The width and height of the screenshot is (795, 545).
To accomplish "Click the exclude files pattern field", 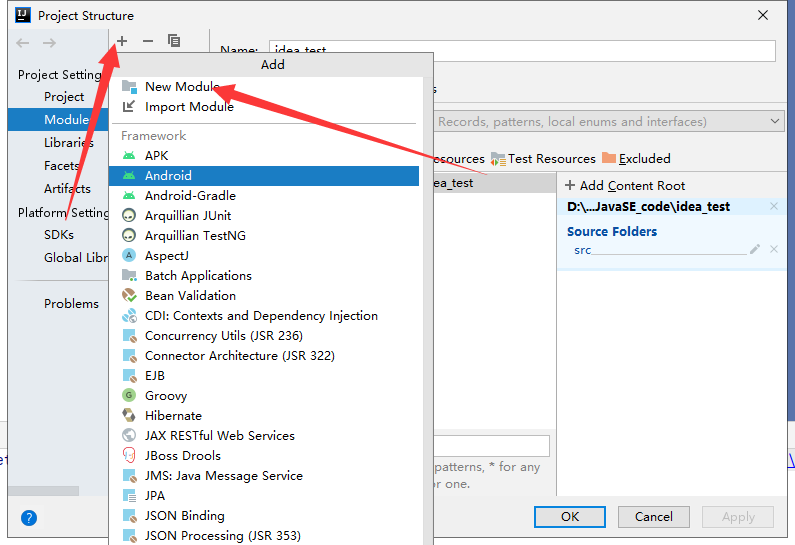I will point(492,446).
